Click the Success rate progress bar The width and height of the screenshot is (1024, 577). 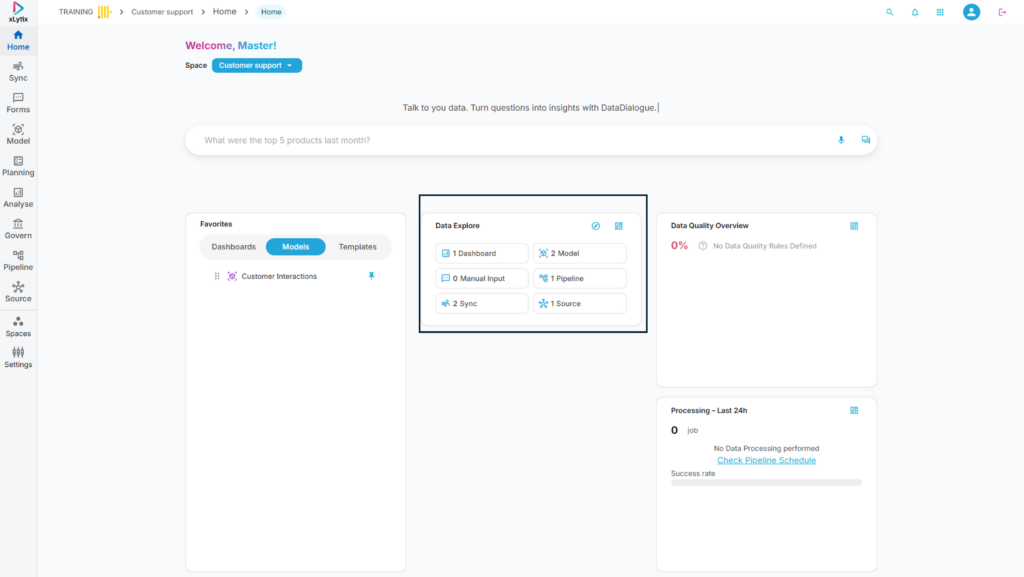(766, 482)
